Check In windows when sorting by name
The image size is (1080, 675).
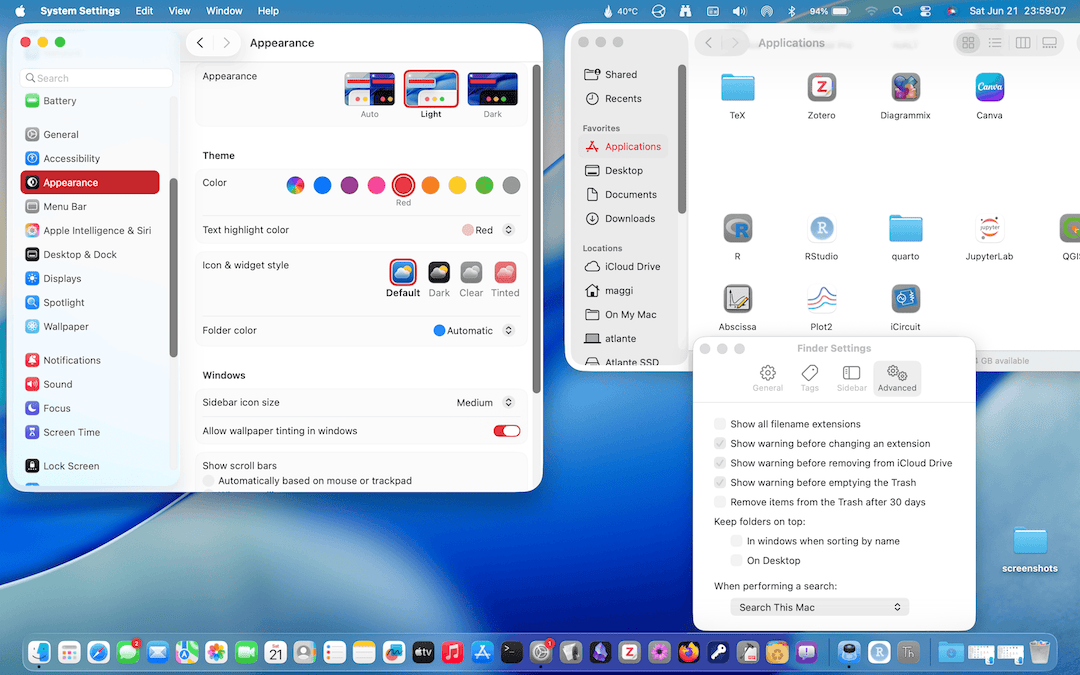(x=736, y=541)
